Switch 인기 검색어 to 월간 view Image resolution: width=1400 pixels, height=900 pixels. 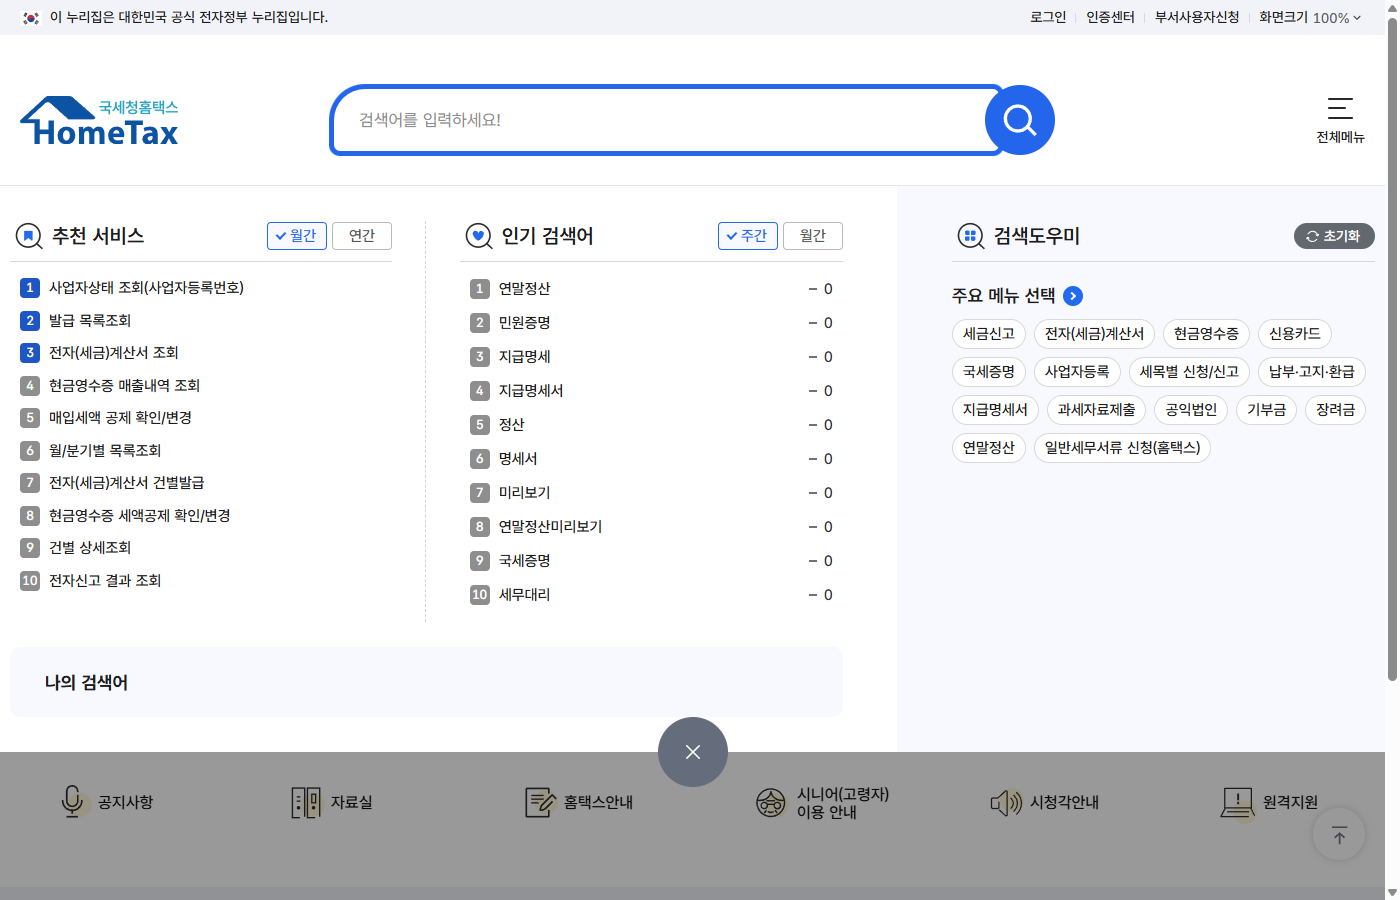(812, 236)
